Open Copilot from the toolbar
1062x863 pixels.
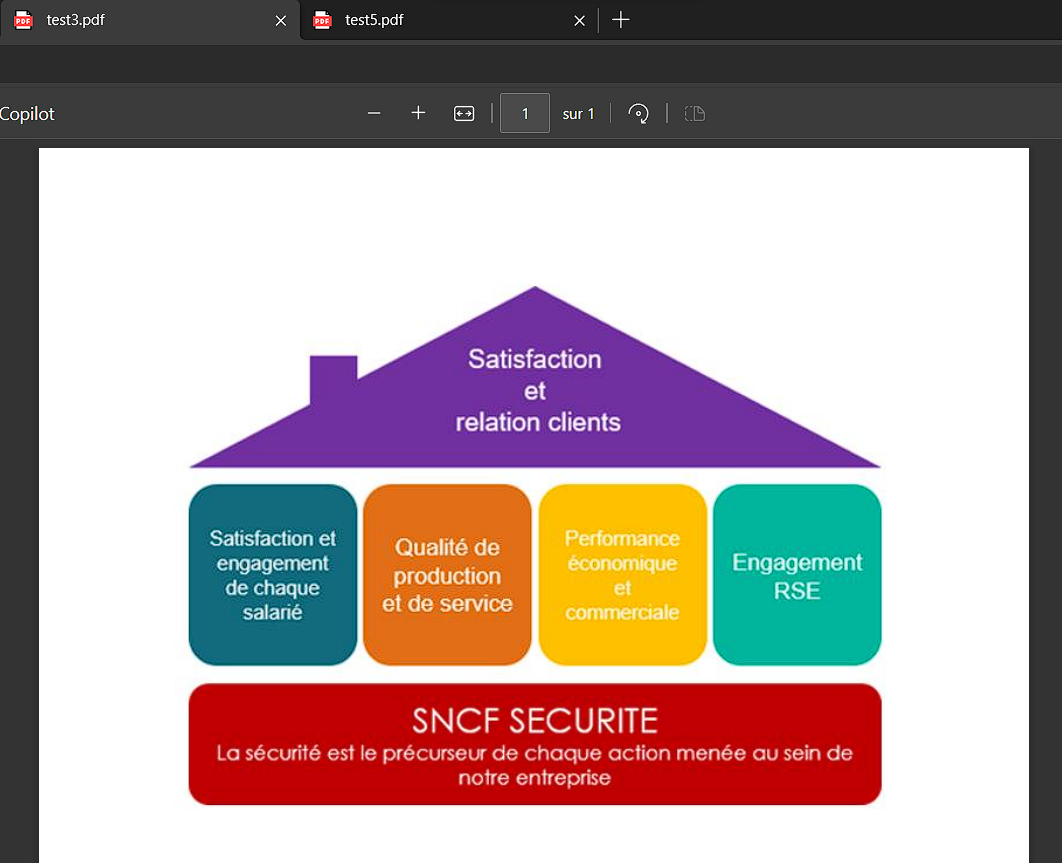point(27,114)
